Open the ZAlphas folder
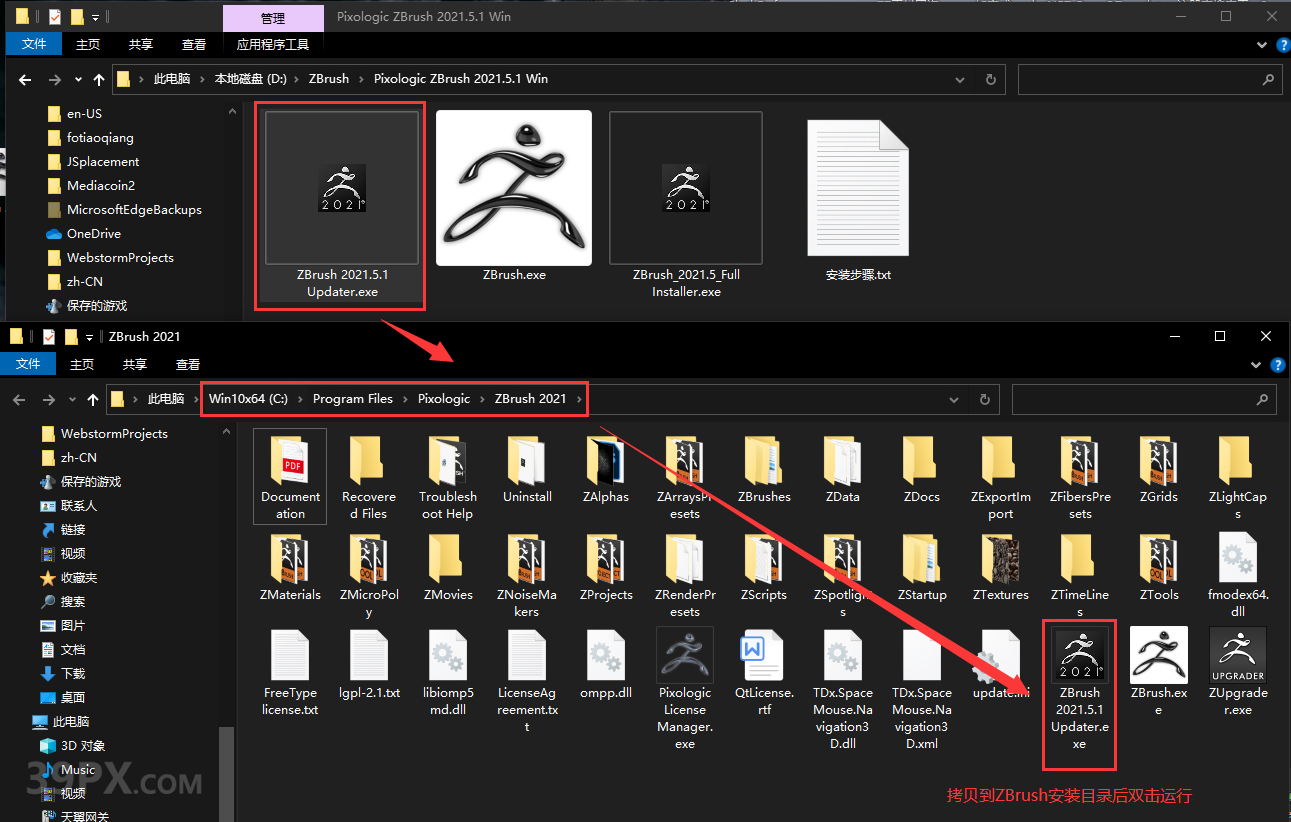The image size is (1291, 822). (606, 471)
